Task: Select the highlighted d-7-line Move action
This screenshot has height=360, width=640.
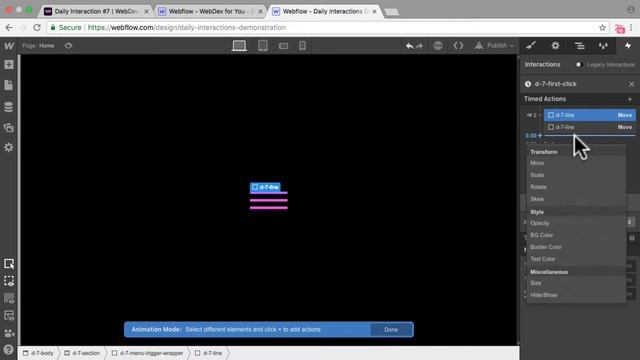Action: pos(590,115)
